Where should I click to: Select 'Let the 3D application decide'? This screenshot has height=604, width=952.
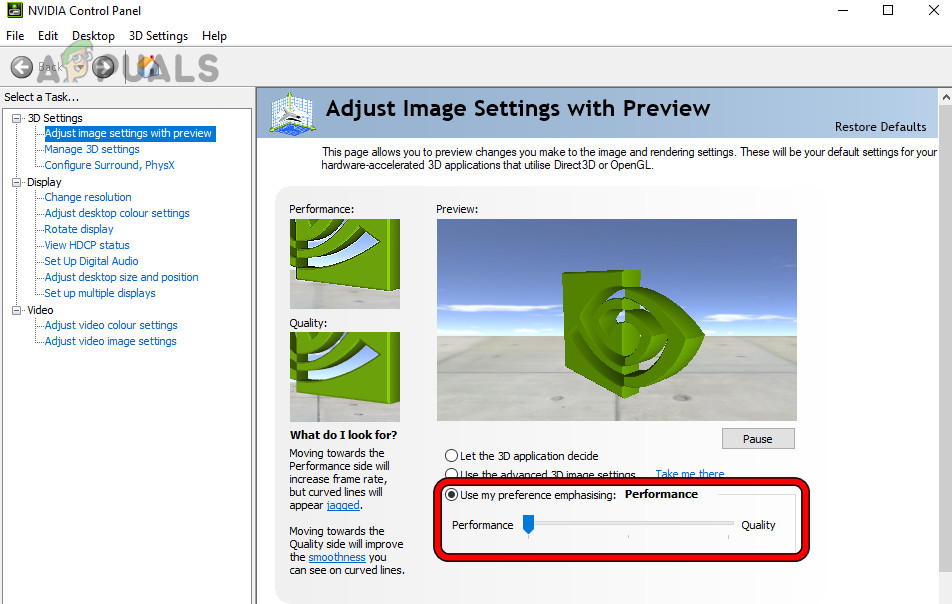pos(452,456)
